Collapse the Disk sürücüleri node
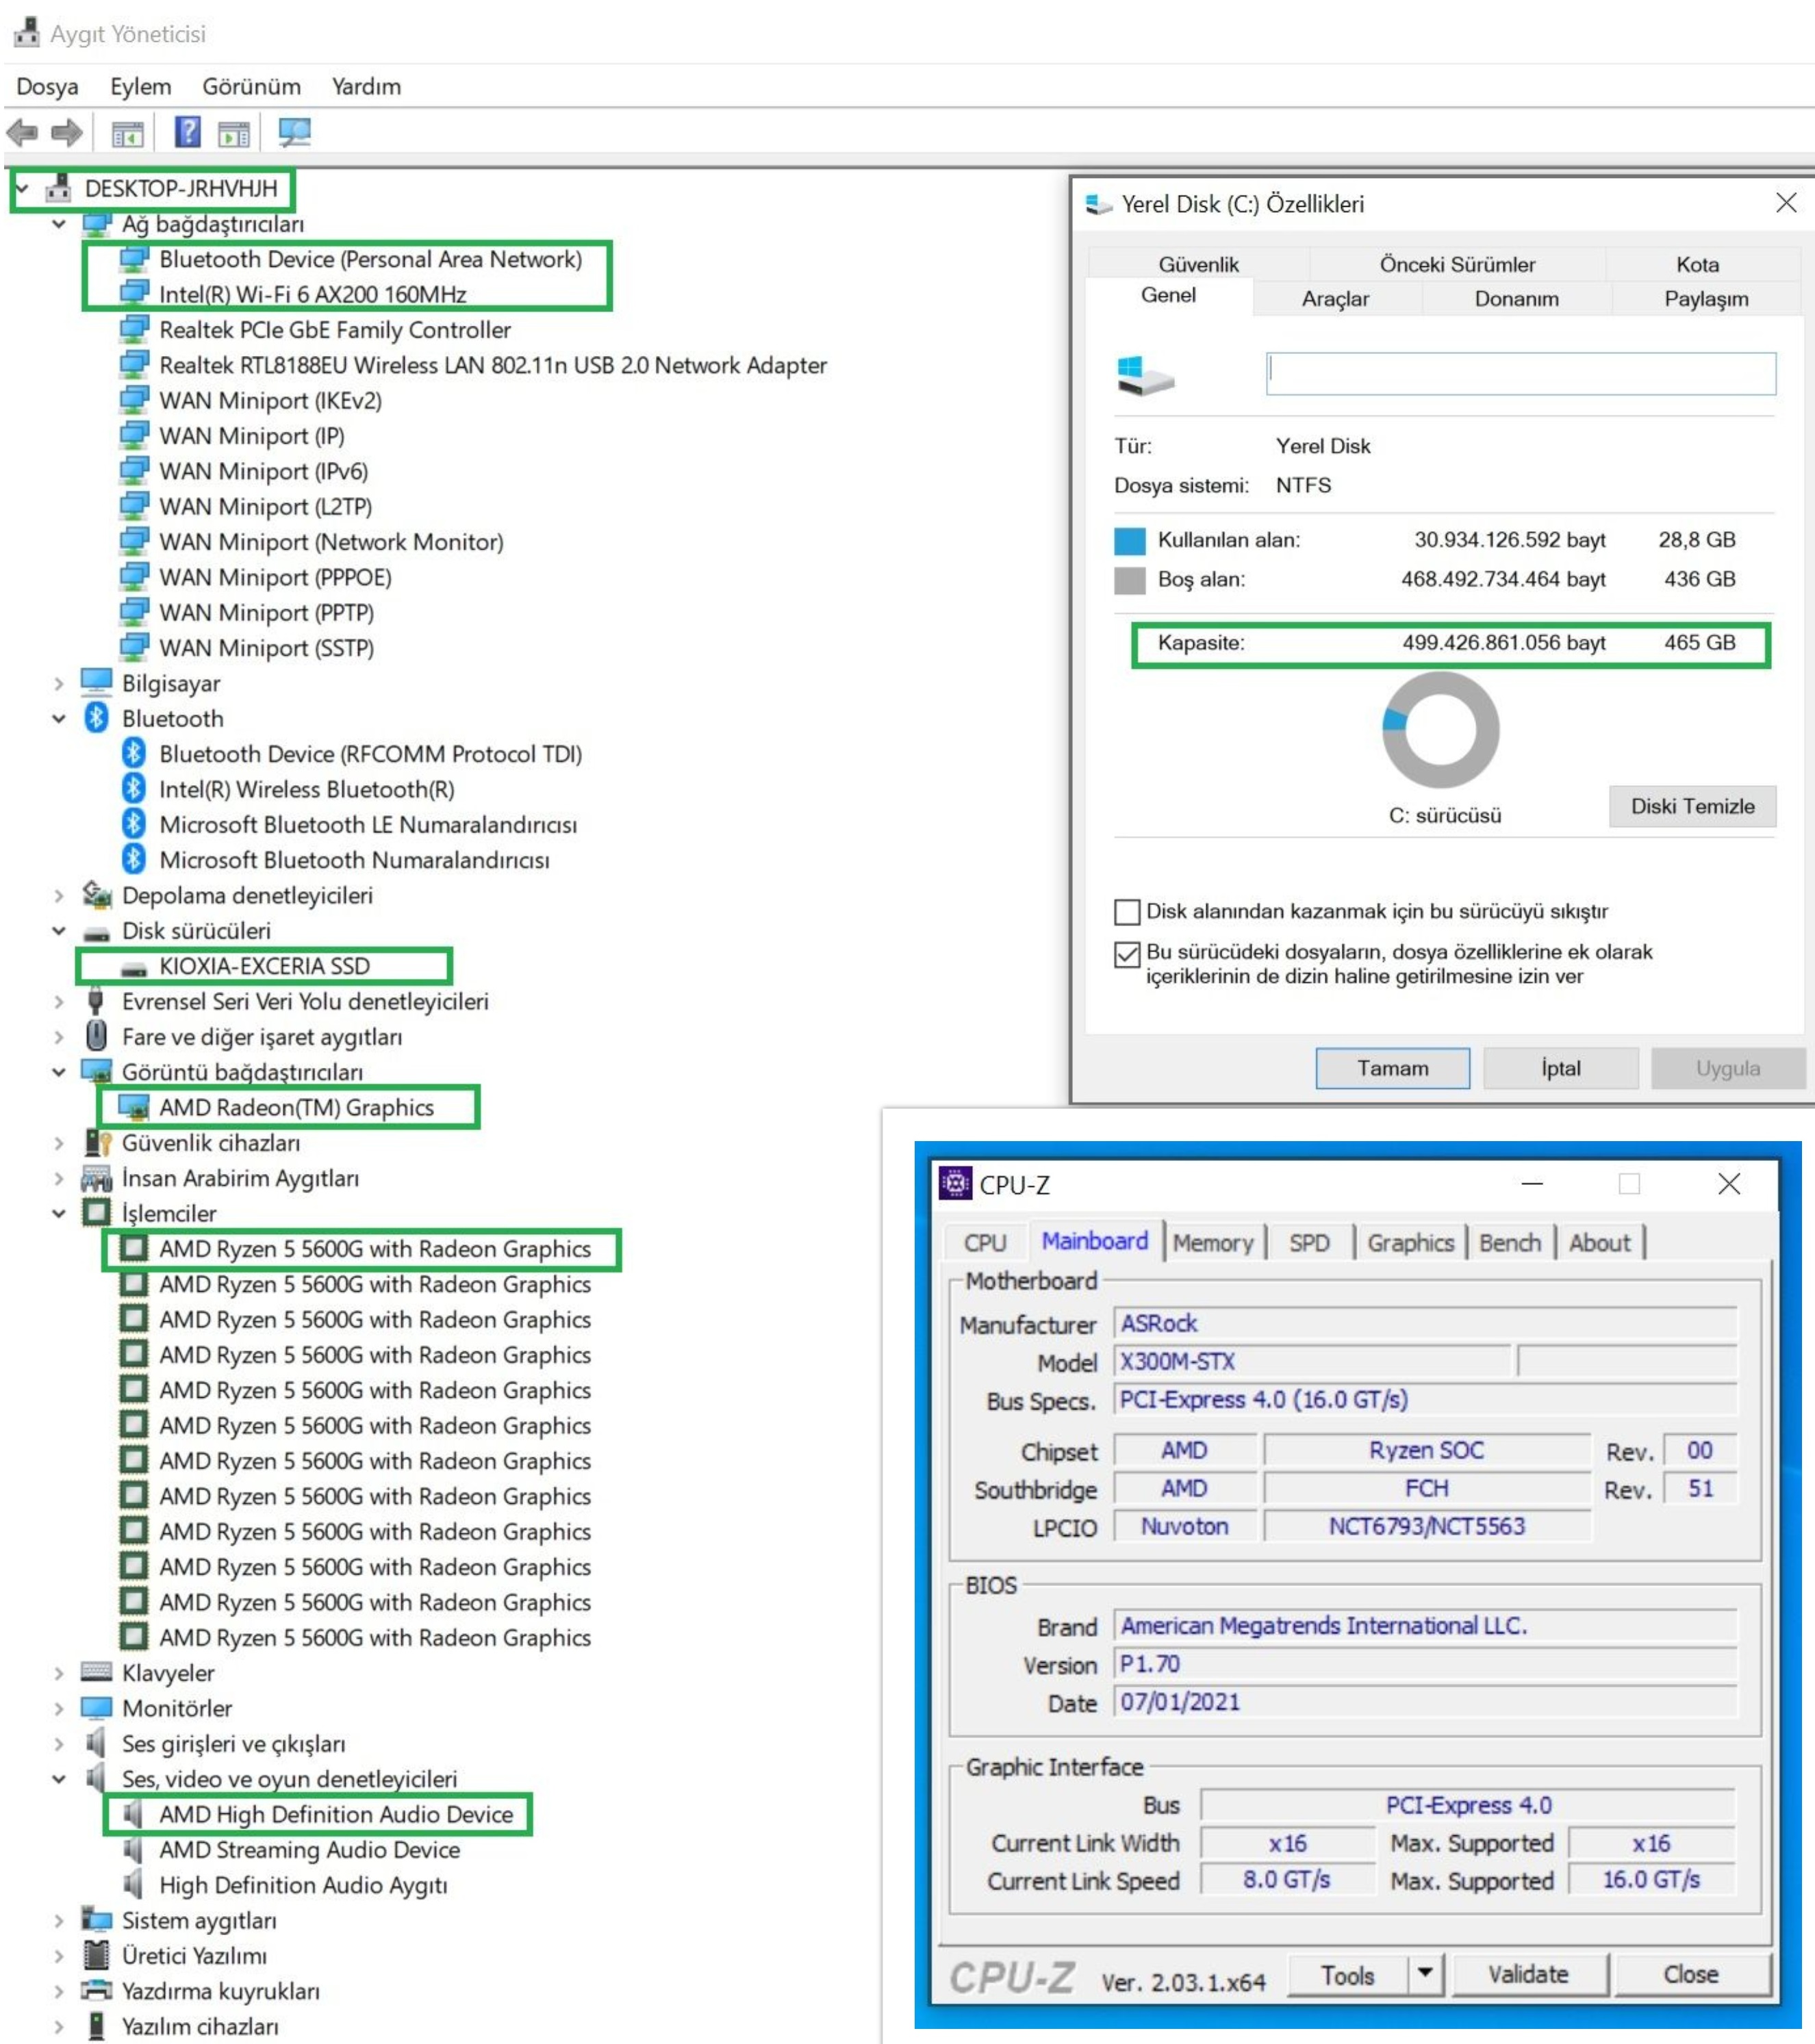Viewport: 1815px width, 2044px height. [59, 930]
